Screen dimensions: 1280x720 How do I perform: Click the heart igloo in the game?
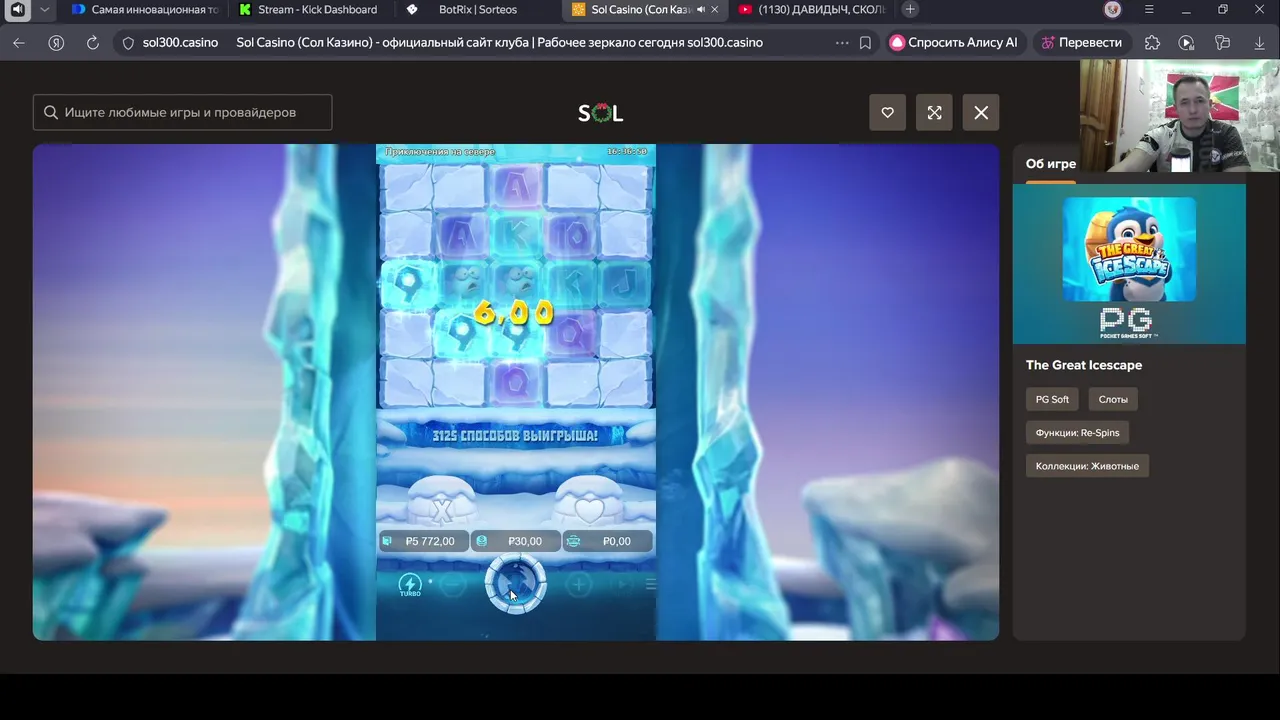589,500
